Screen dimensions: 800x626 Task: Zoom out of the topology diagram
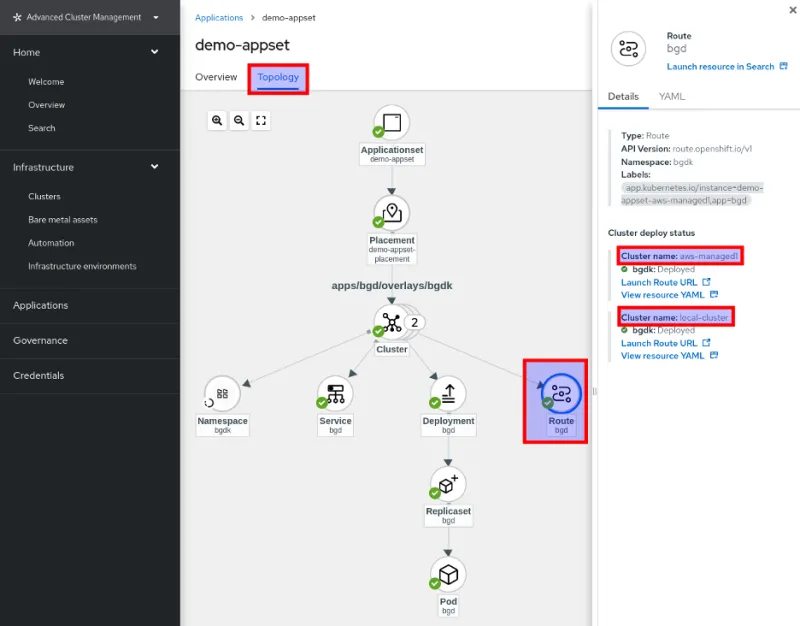click(x=239, y=120)
